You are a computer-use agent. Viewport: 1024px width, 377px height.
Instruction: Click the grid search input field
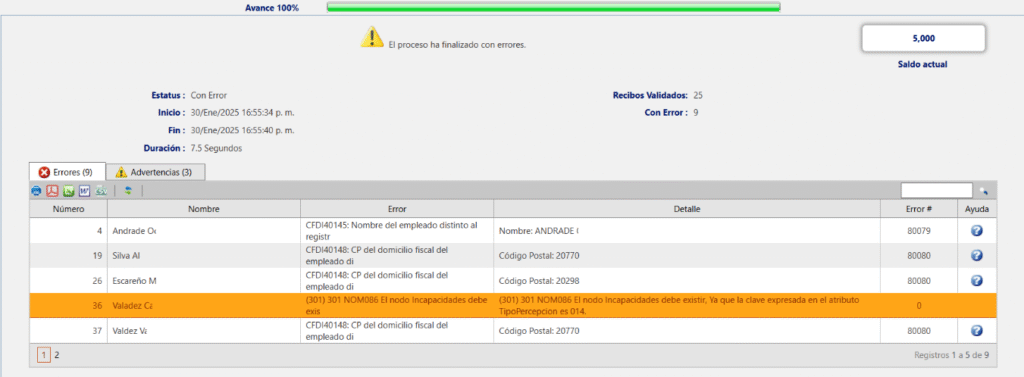pyautogui.click(x=936, y=190)
